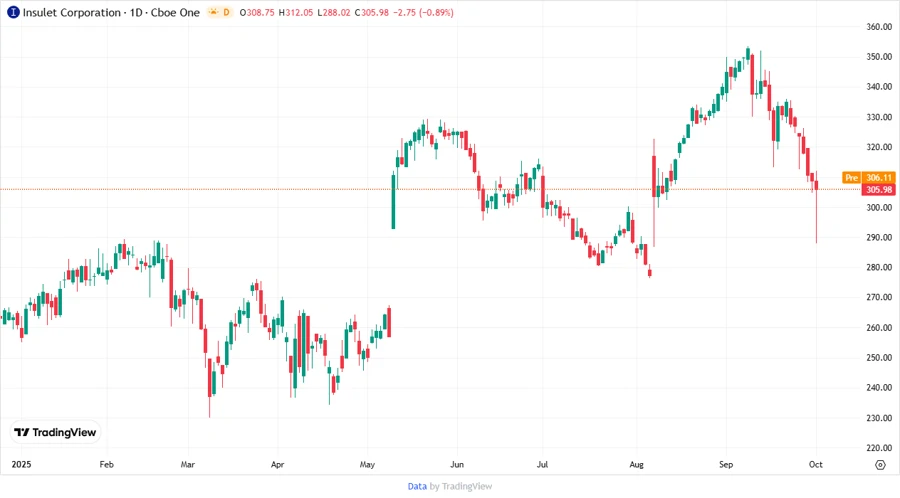Click the 250.00 level on price scale
This screenshot has height=498, width=900.
[879, 358]
